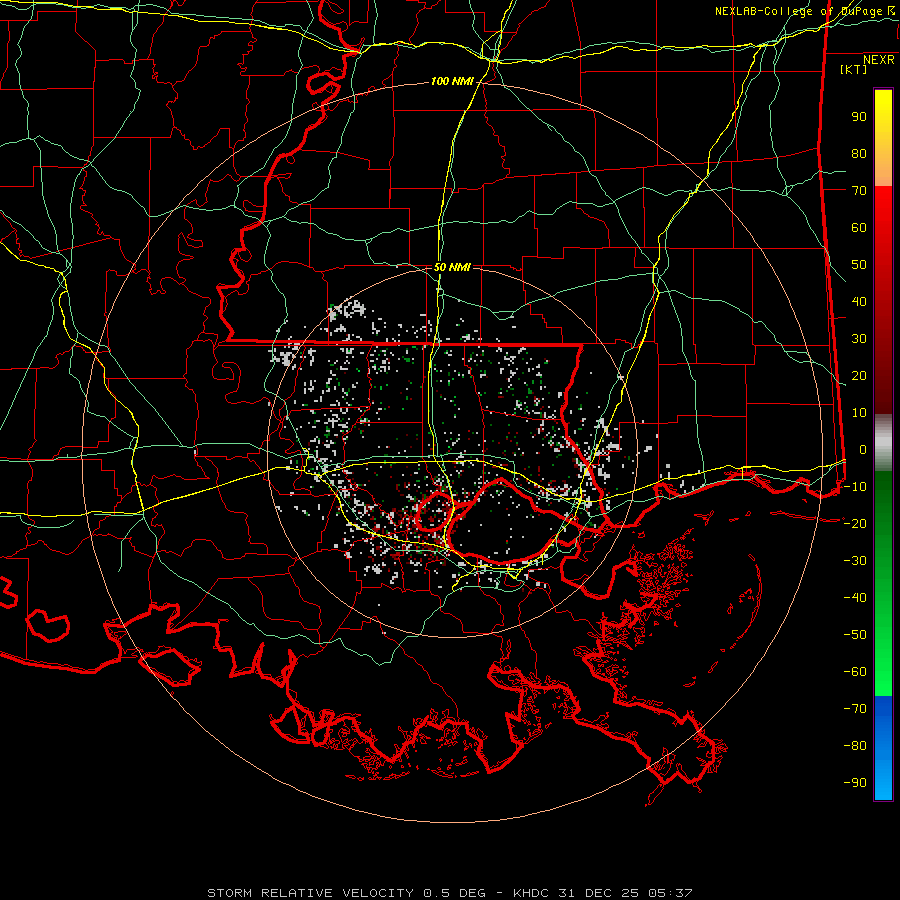Click the 60 value on the velocity scale

coord(859,227)
